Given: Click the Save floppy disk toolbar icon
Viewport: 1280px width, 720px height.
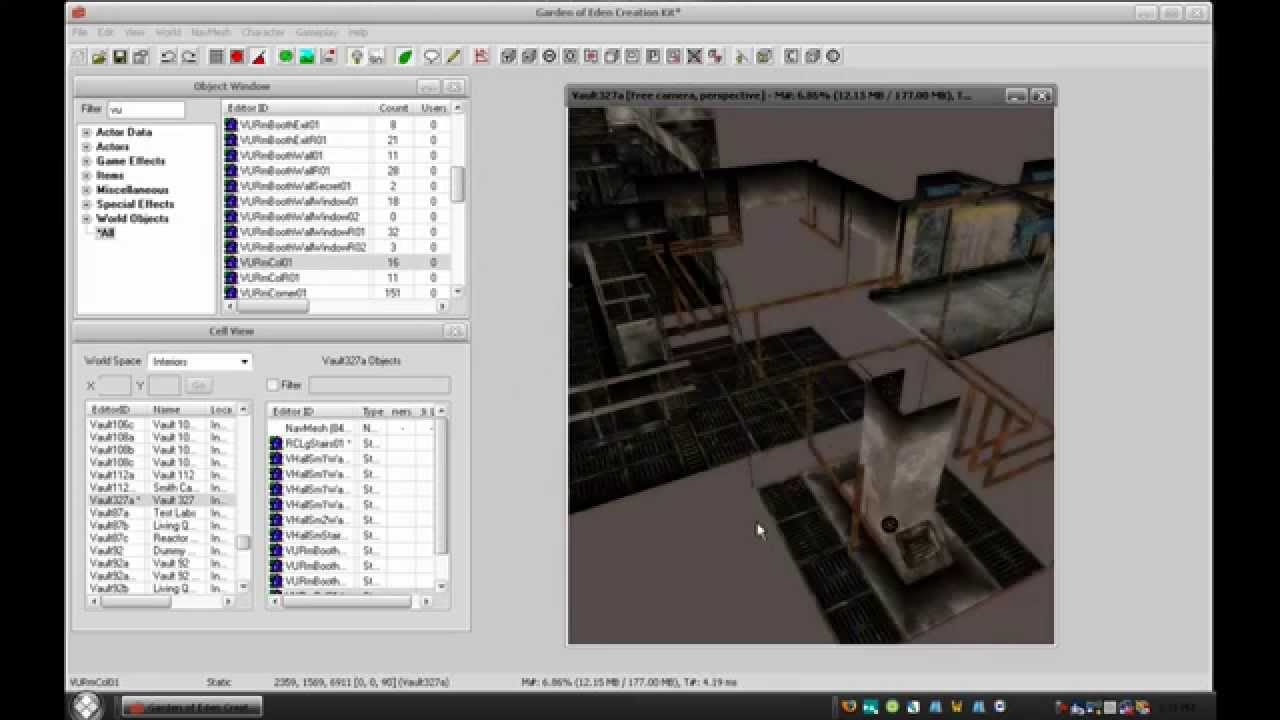Looking at the screenshot, I should point(119,57).
